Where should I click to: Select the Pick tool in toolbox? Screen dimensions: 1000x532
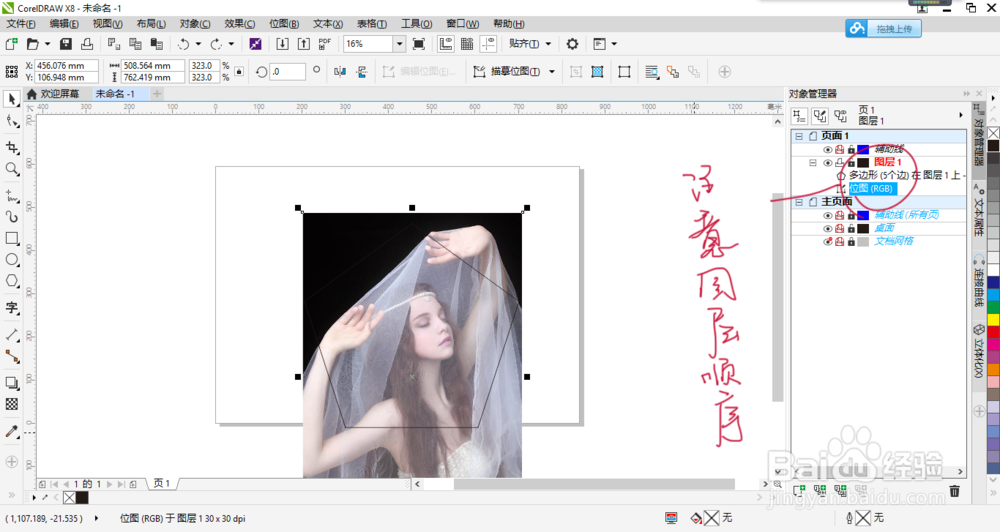11,99
